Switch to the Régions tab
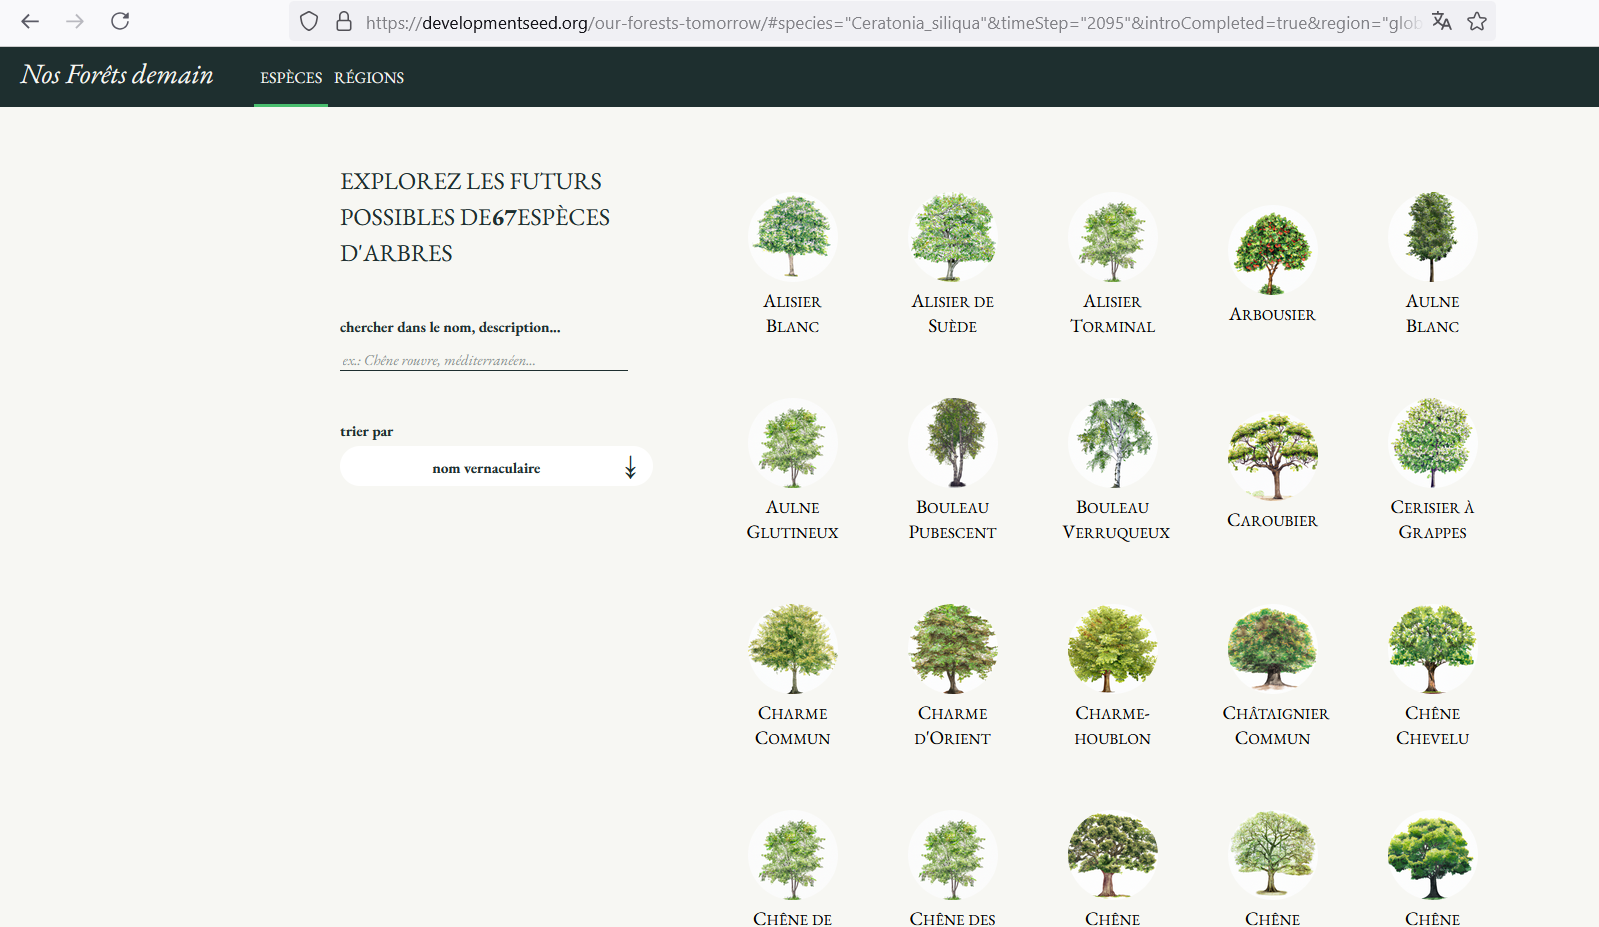 [369, 77]
